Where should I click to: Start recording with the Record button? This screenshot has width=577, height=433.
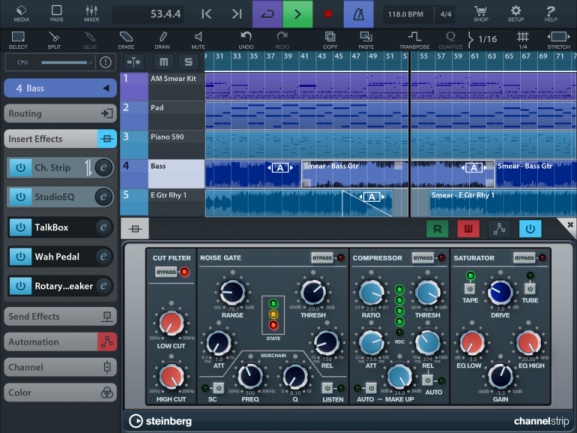point(328,14)
